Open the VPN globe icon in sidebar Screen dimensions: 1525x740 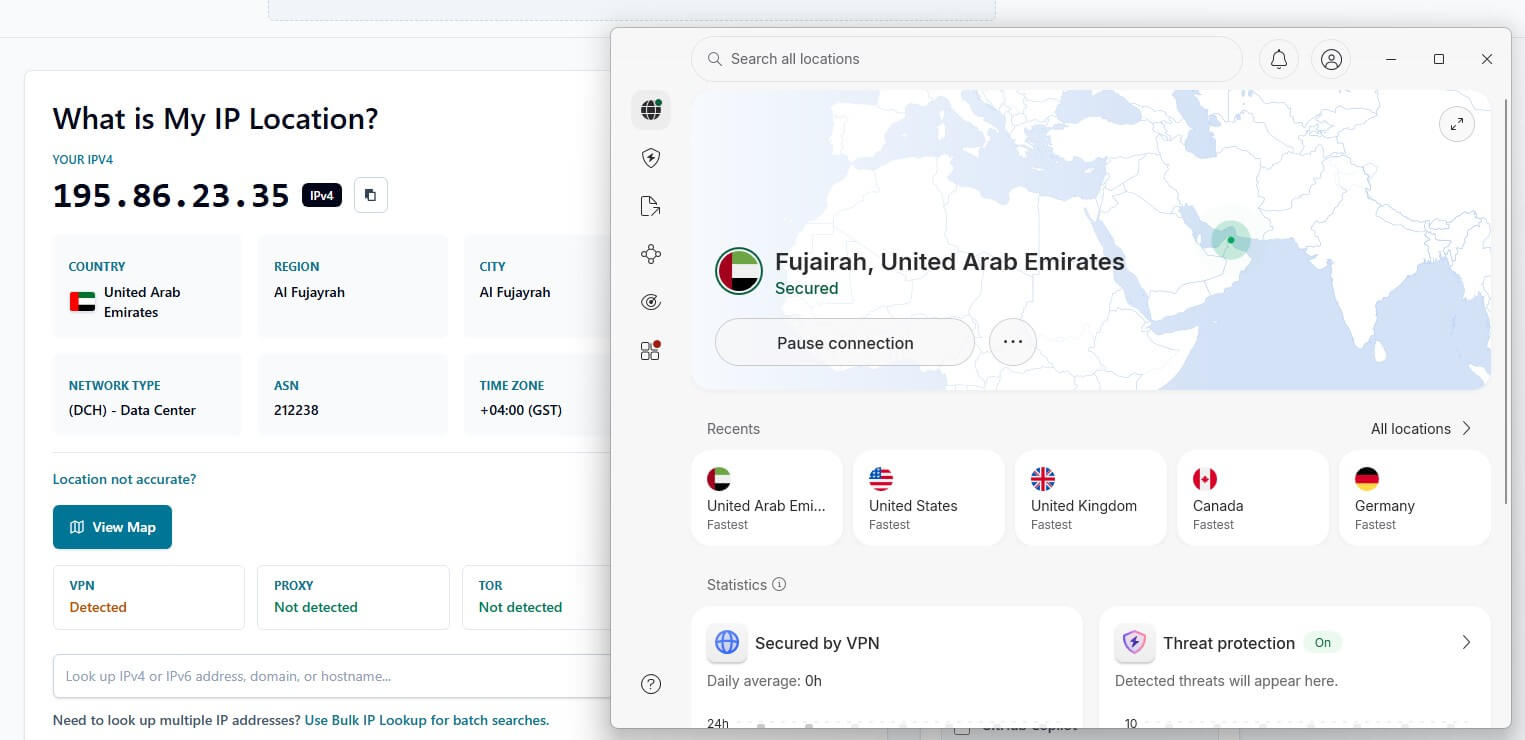pyautogui.click(x=651, y=110)
